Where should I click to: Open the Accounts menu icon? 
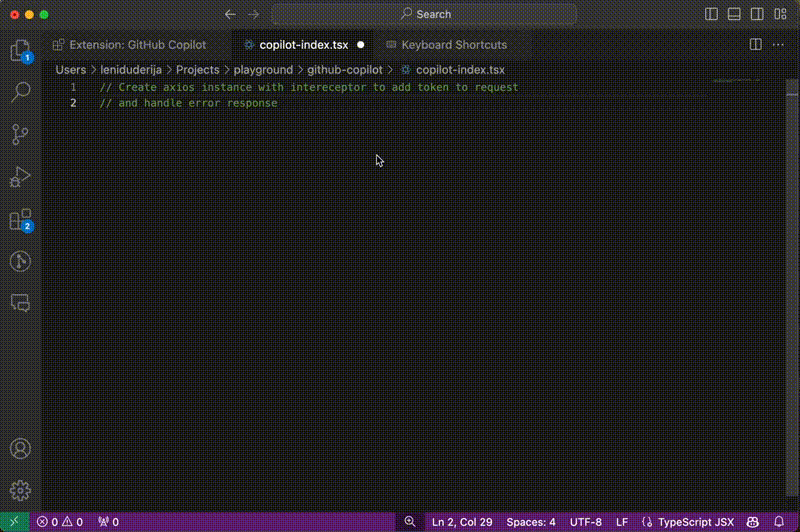(20, 449)
